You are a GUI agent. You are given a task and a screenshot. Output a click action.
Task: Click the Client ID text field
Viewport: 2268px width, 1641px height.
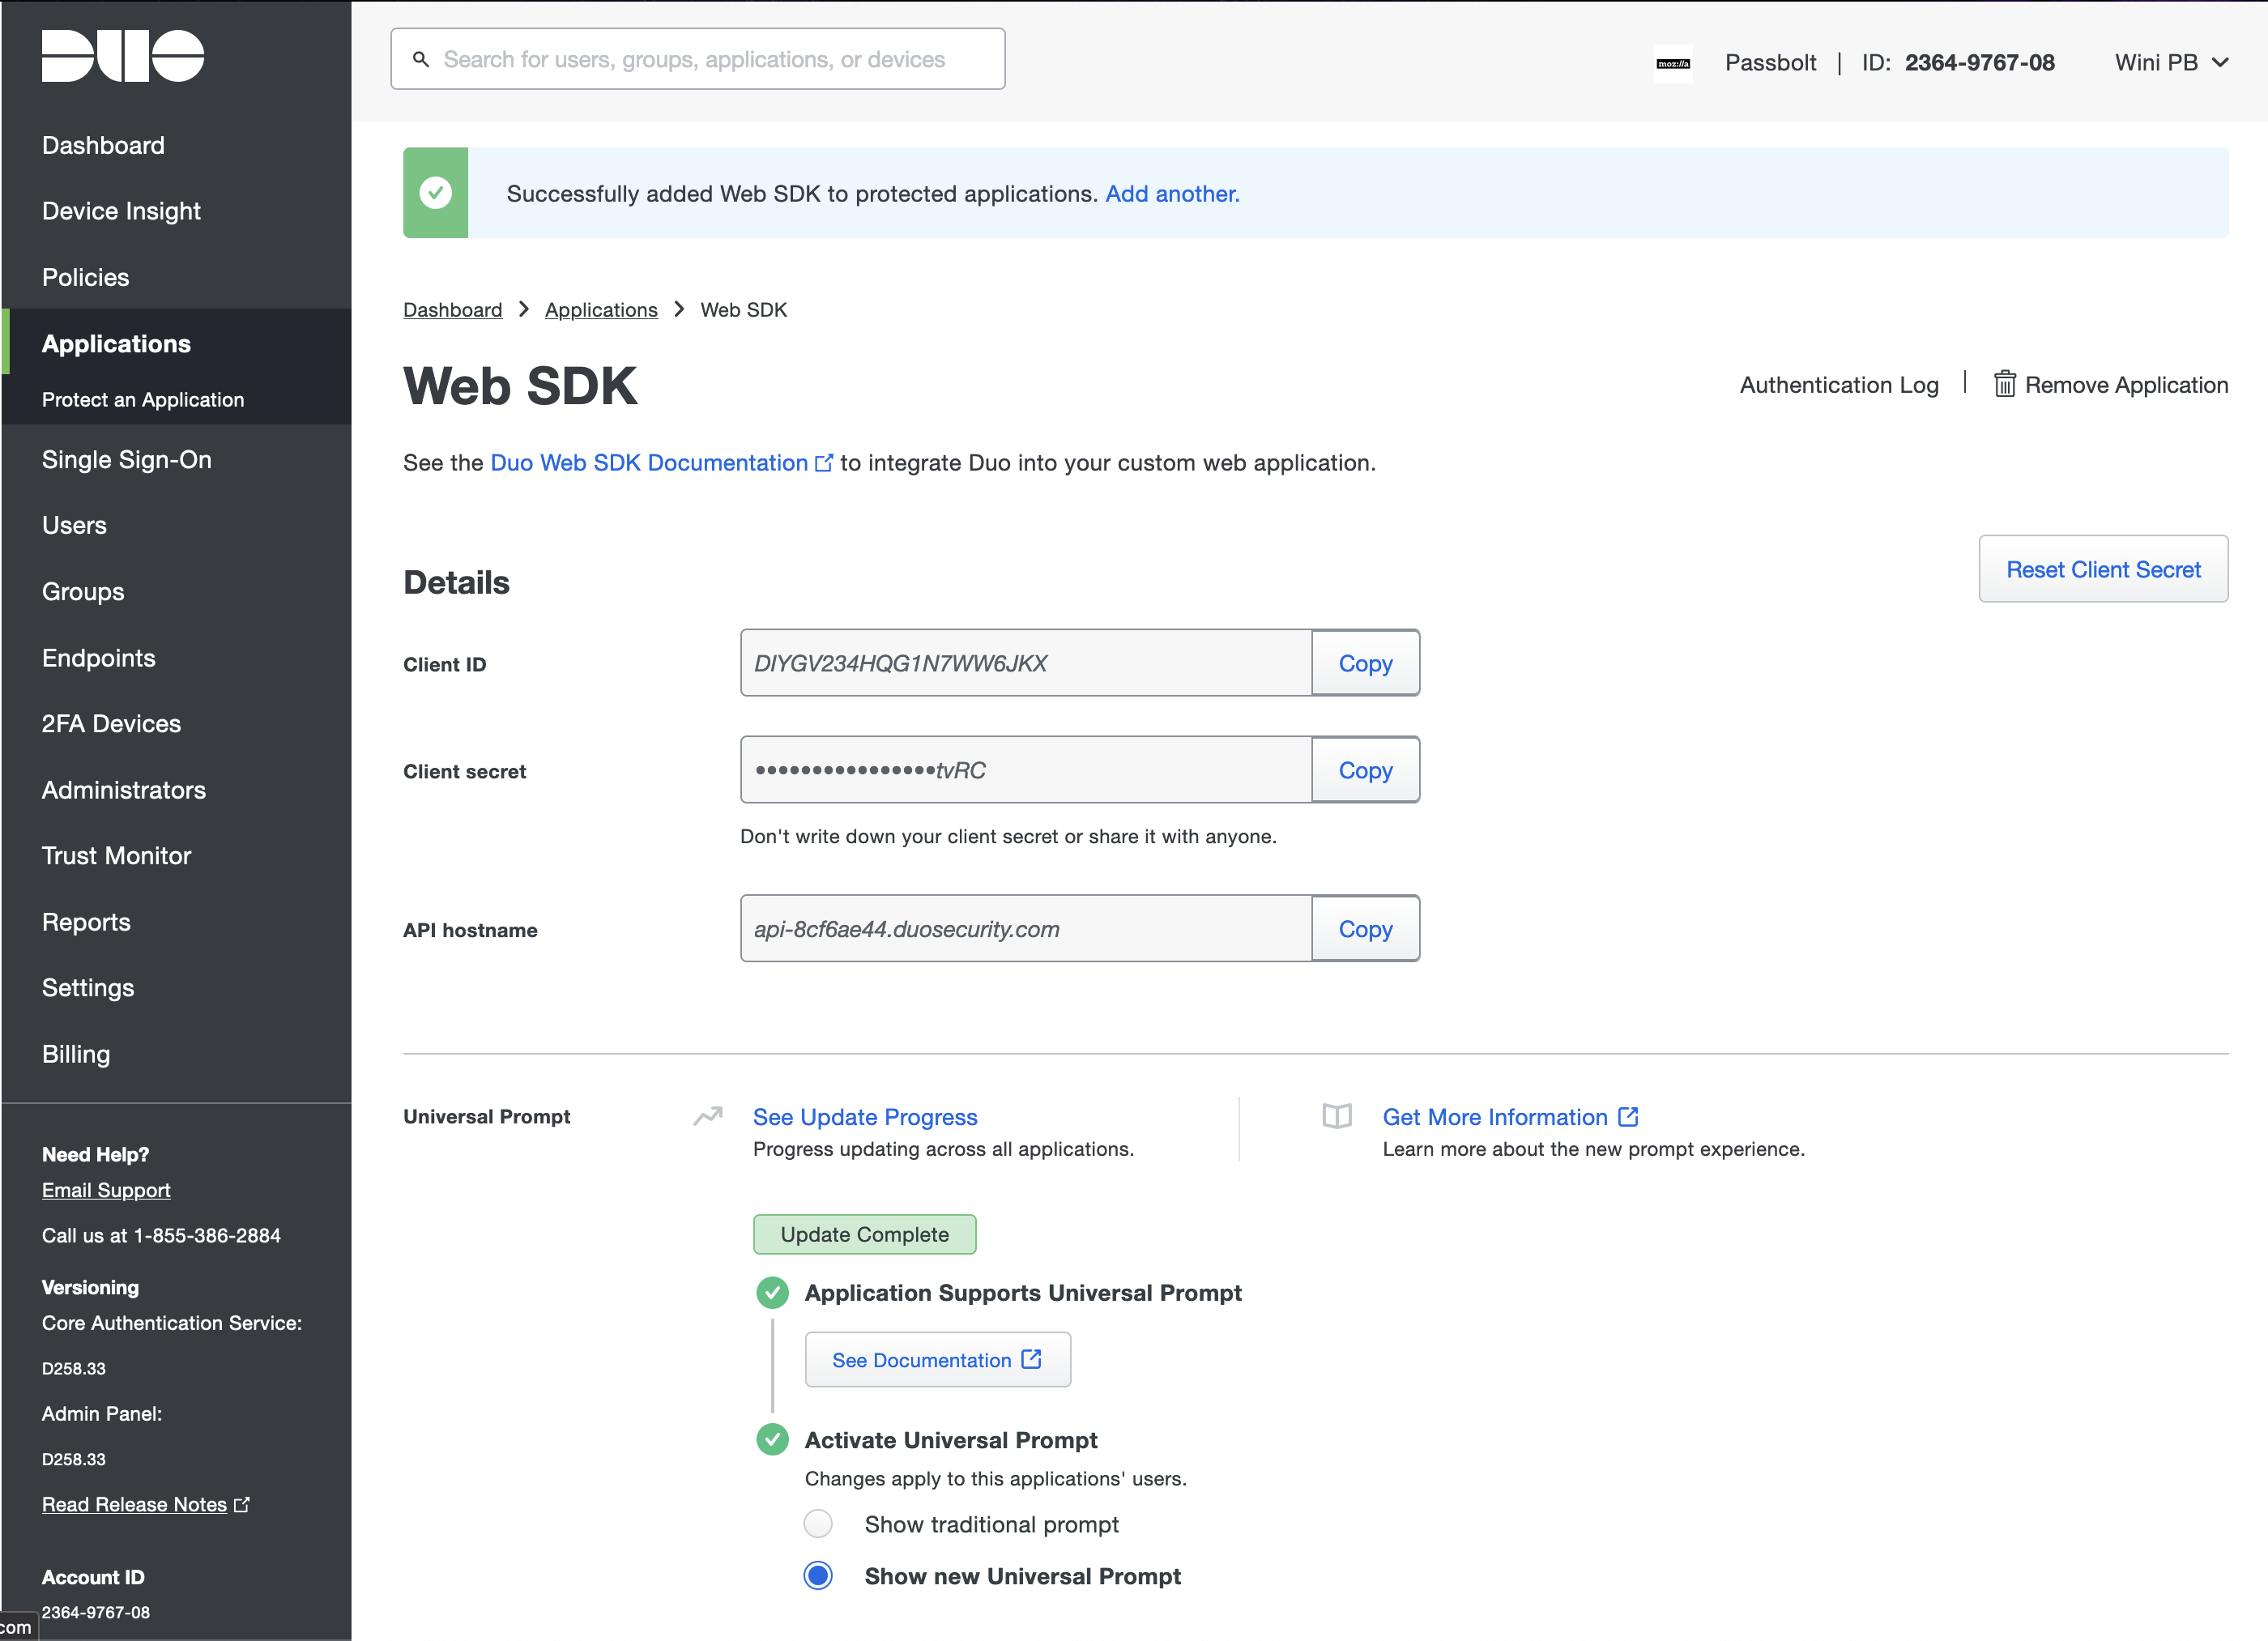click(1026, 663)
